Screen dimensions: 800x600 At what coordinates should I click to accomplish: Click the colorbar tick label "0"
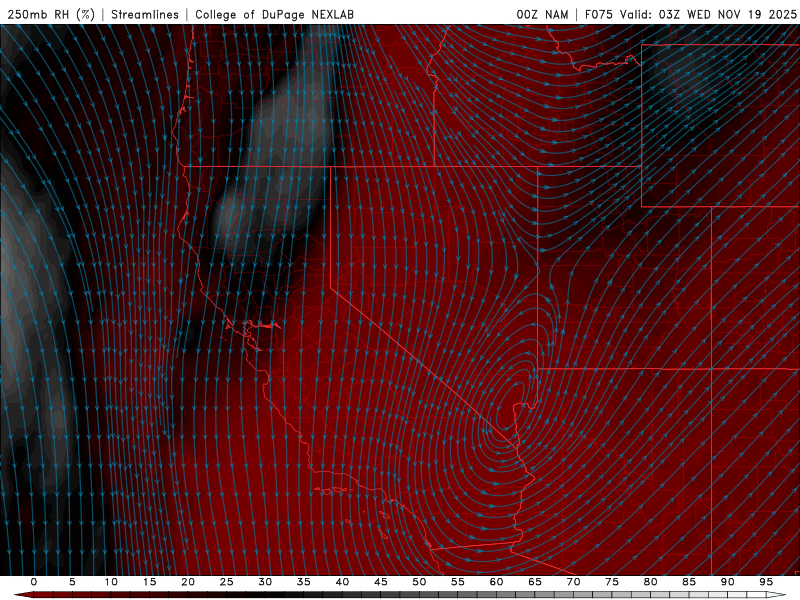click(x=34, y=582)
